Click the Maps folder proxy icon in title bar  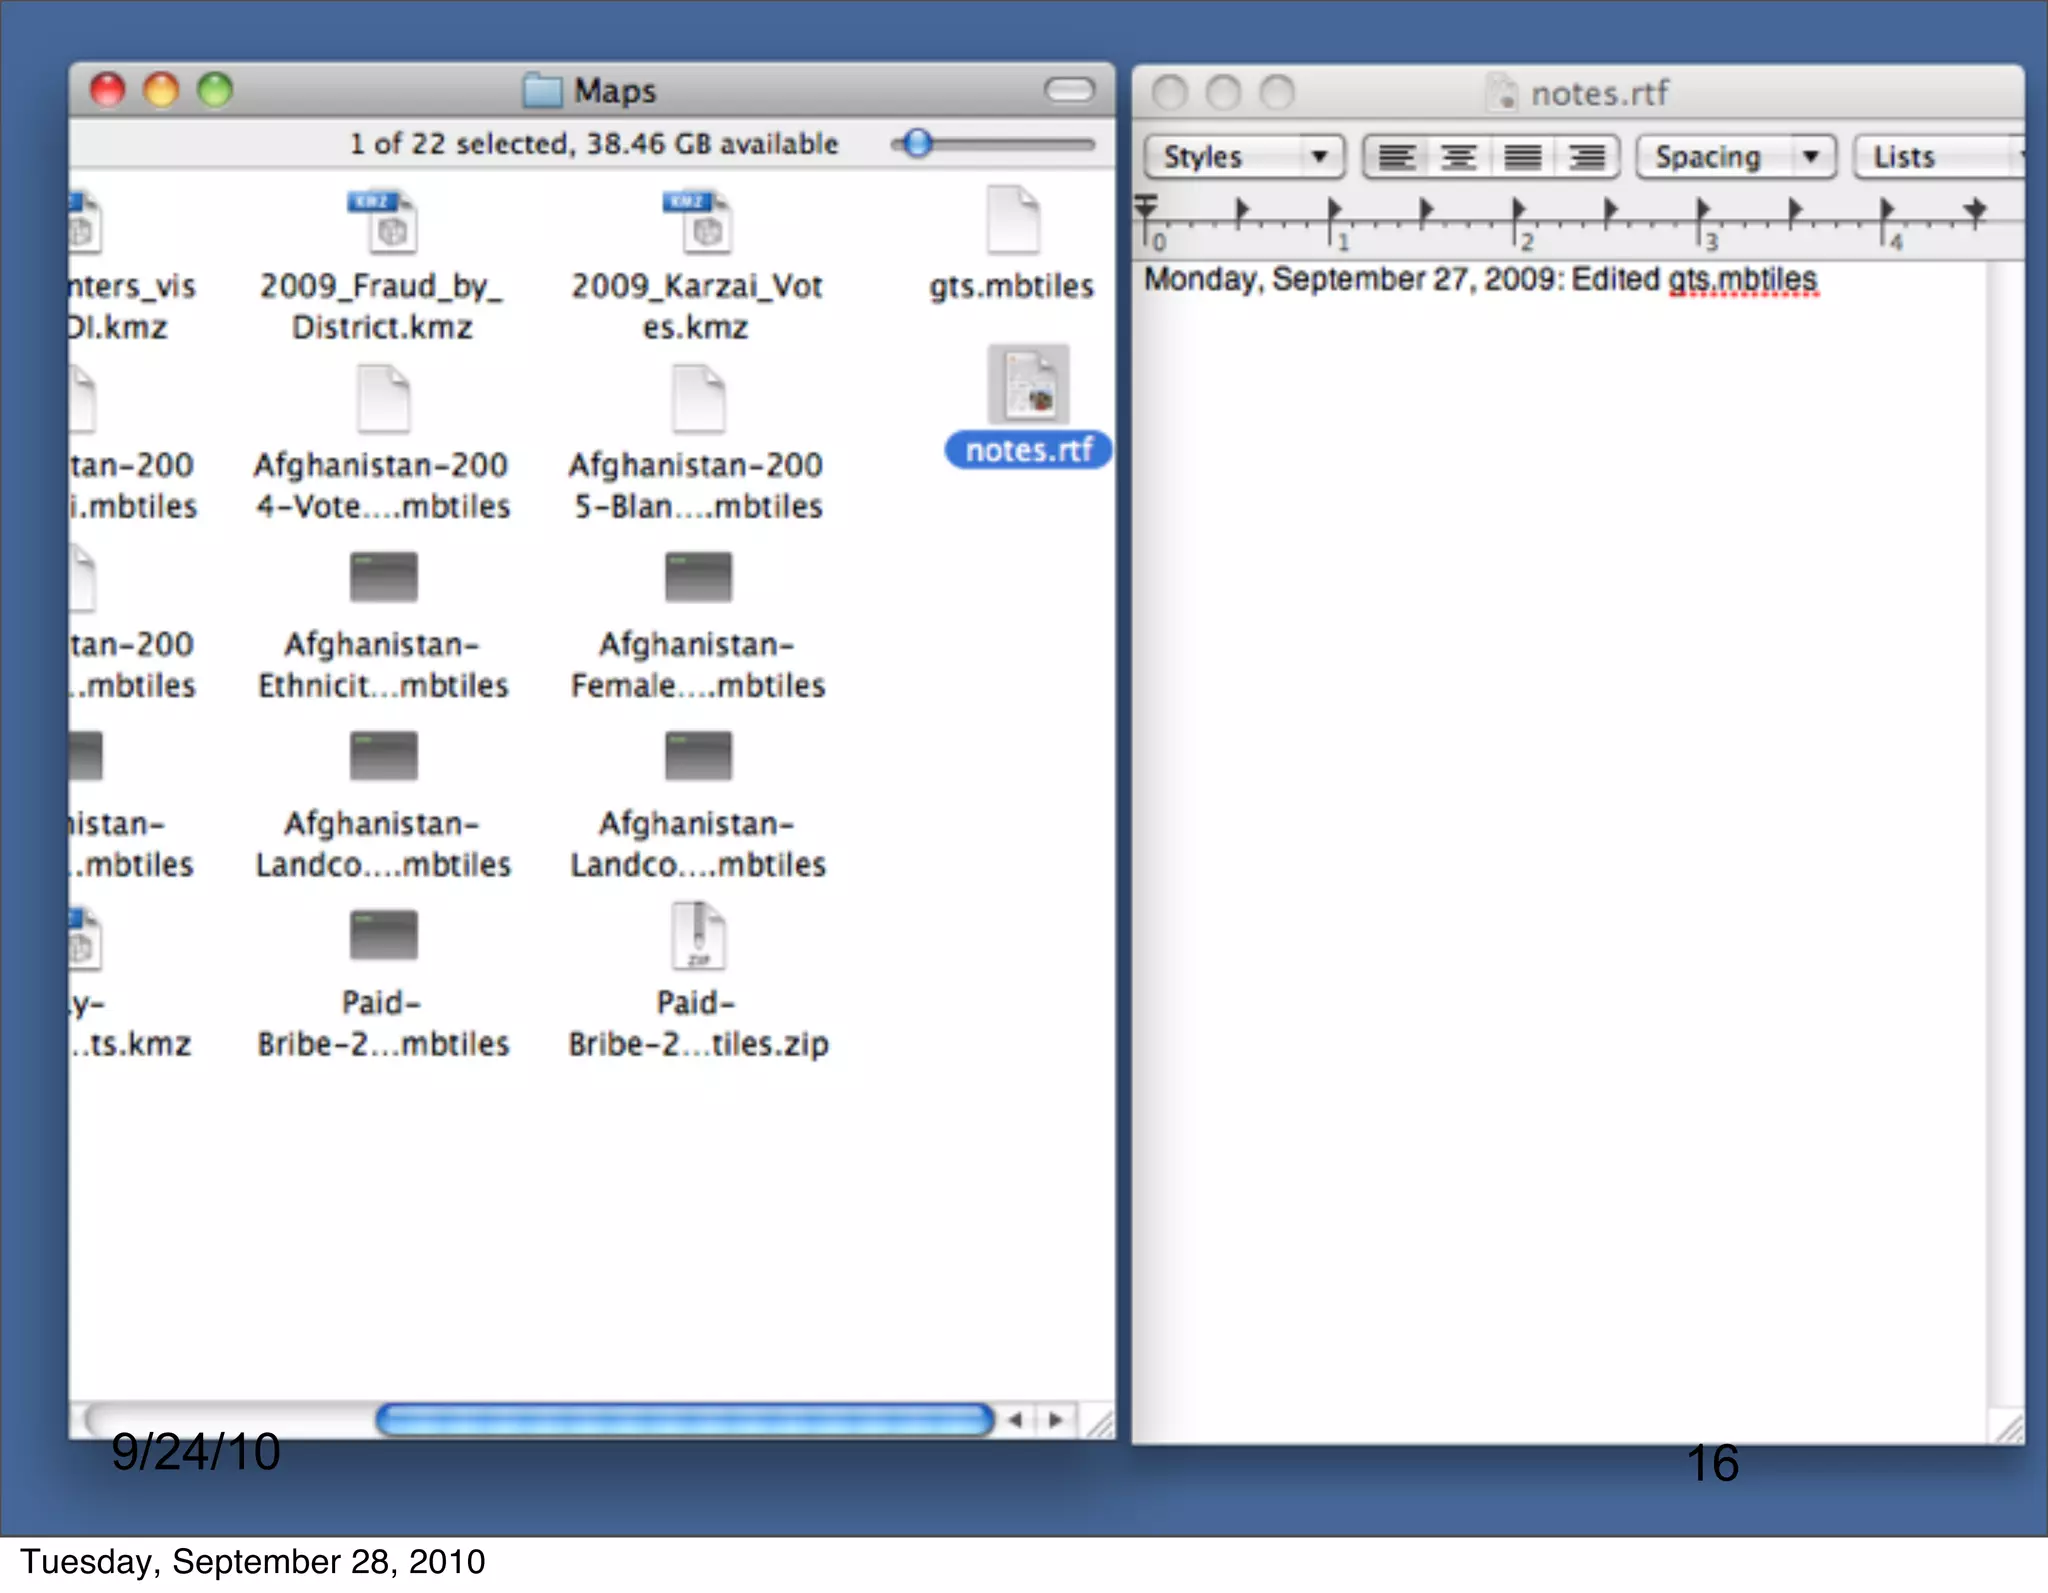click(x=543, y=91)
